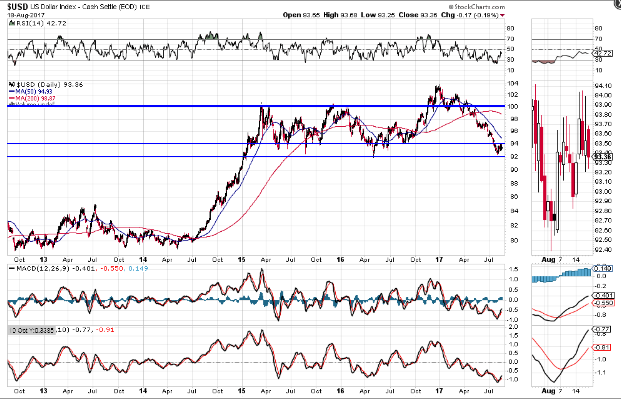Viewport: 621px width, 399px height.
Task: Click the 0.149 histogram tag in zoom panel
Action: click(x=603, y=269)
